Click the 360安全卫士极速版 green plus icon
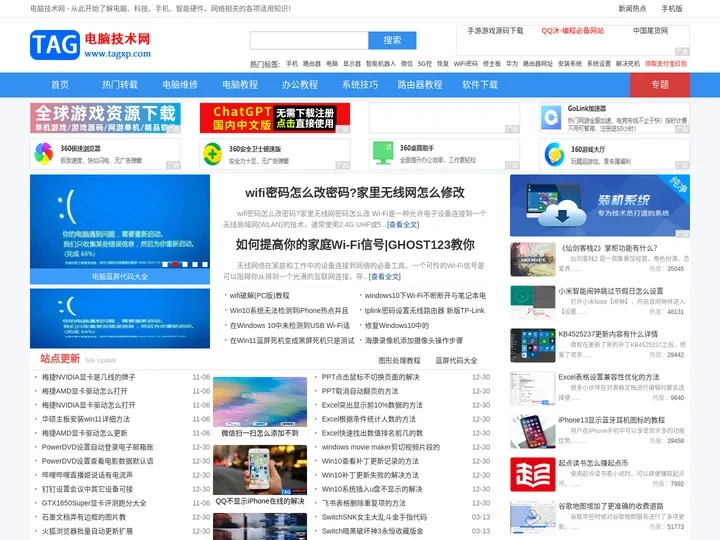The width and height of the screenshot is (720, 540). point(213,154)
